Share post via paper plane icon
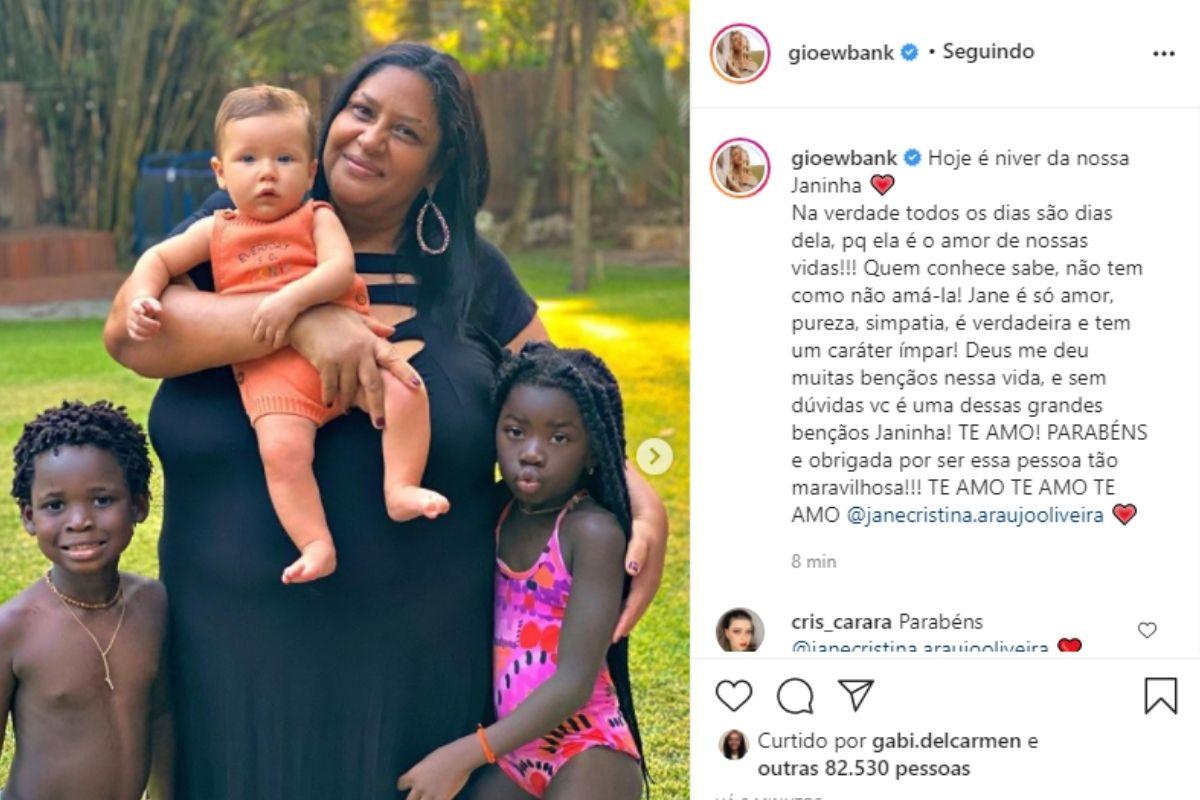Screen dimensions: 1200x800 coord(856,695)
